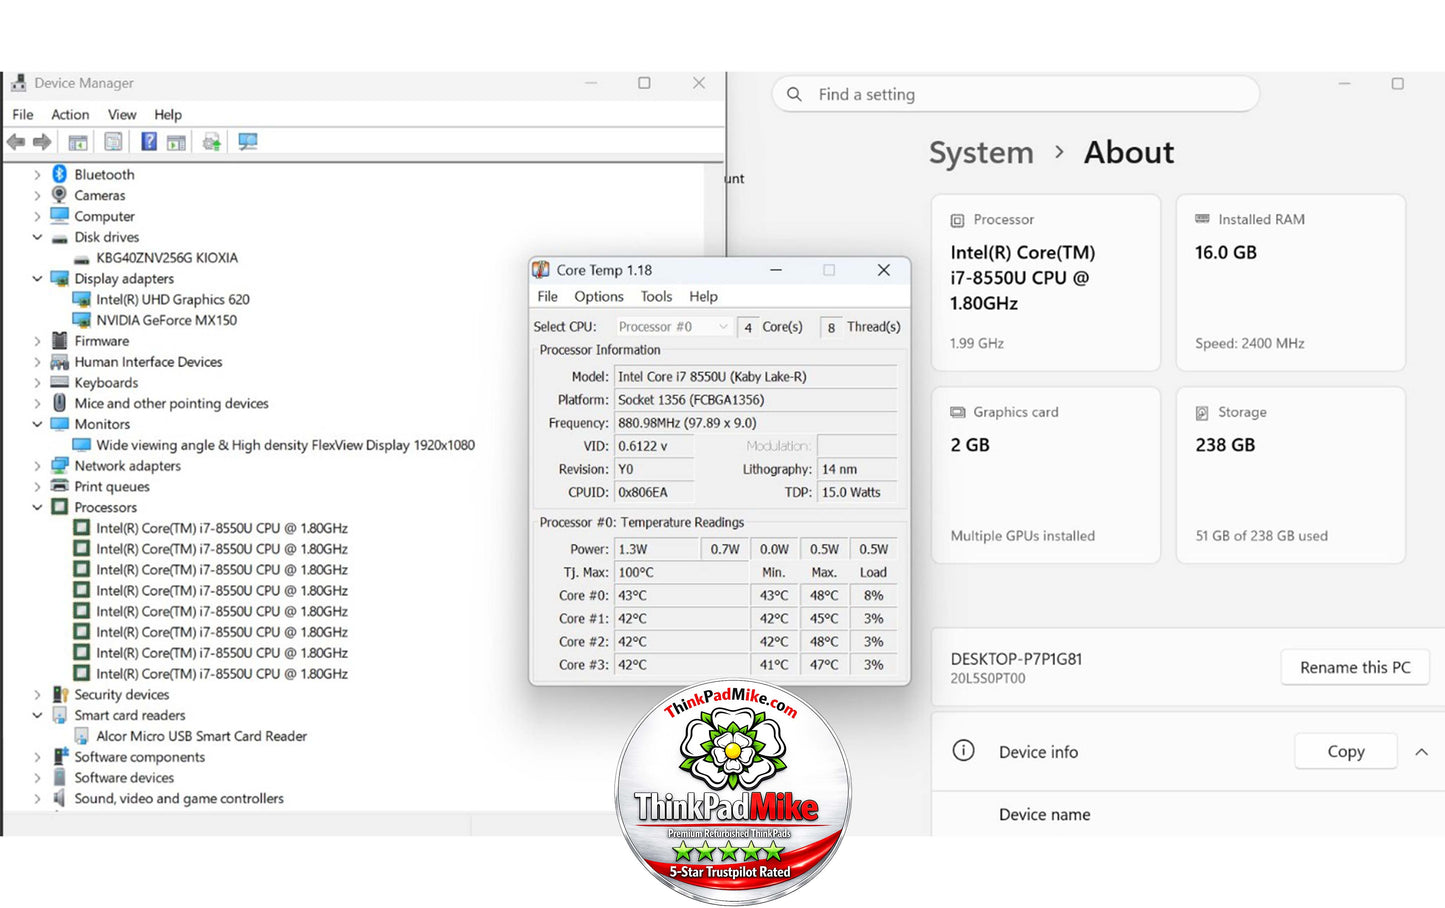Select the Wide viewing angle FlexView Display monitor

(x=286, y=445)
